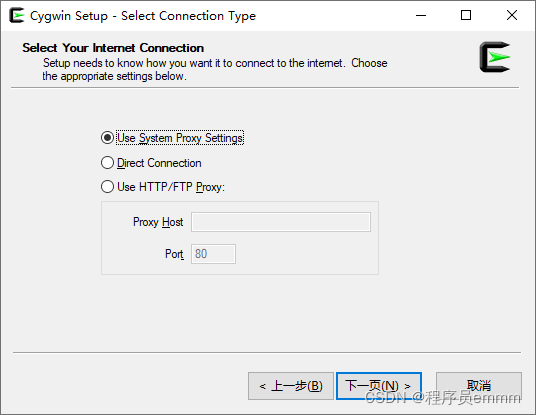
Task: Click the Use System Proxy Settings label
Action: (180, 138)
